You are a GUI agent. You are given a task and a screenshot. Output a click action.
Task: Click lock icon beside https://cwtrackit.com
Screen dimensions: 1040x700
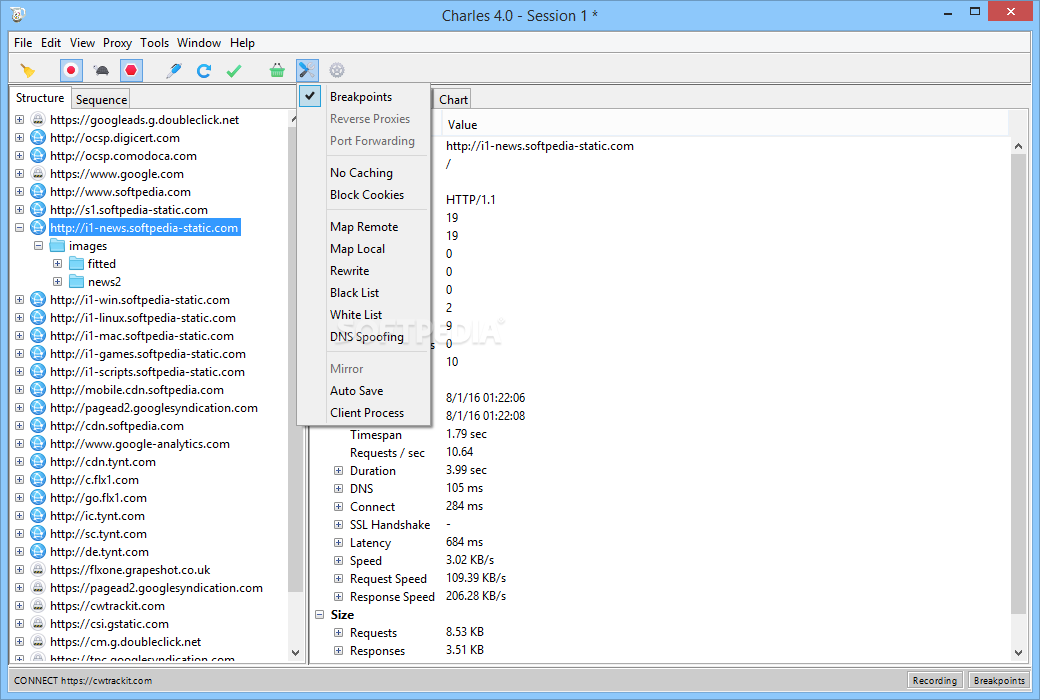pyautogui.click(x=38, y=605)
